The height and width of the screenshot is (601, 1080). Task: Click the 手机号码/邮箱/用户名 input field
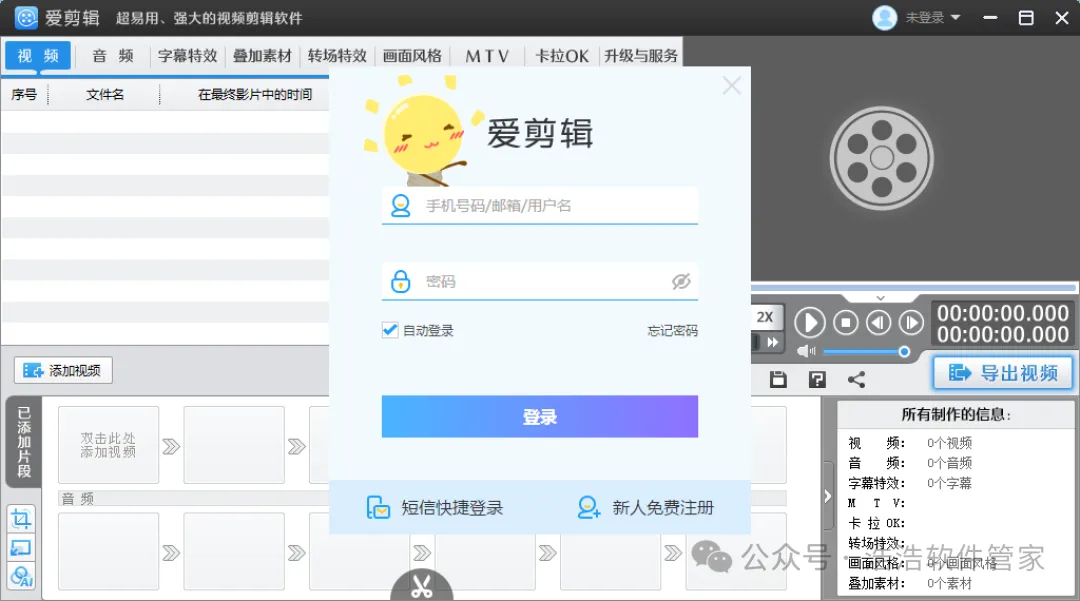coord(540,206)
